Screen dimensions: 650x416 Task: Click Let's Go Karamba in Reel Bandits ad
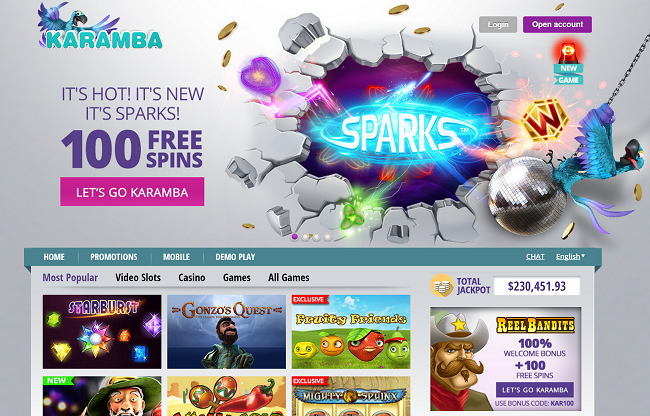pyautogui.click(x=535, y=390)
